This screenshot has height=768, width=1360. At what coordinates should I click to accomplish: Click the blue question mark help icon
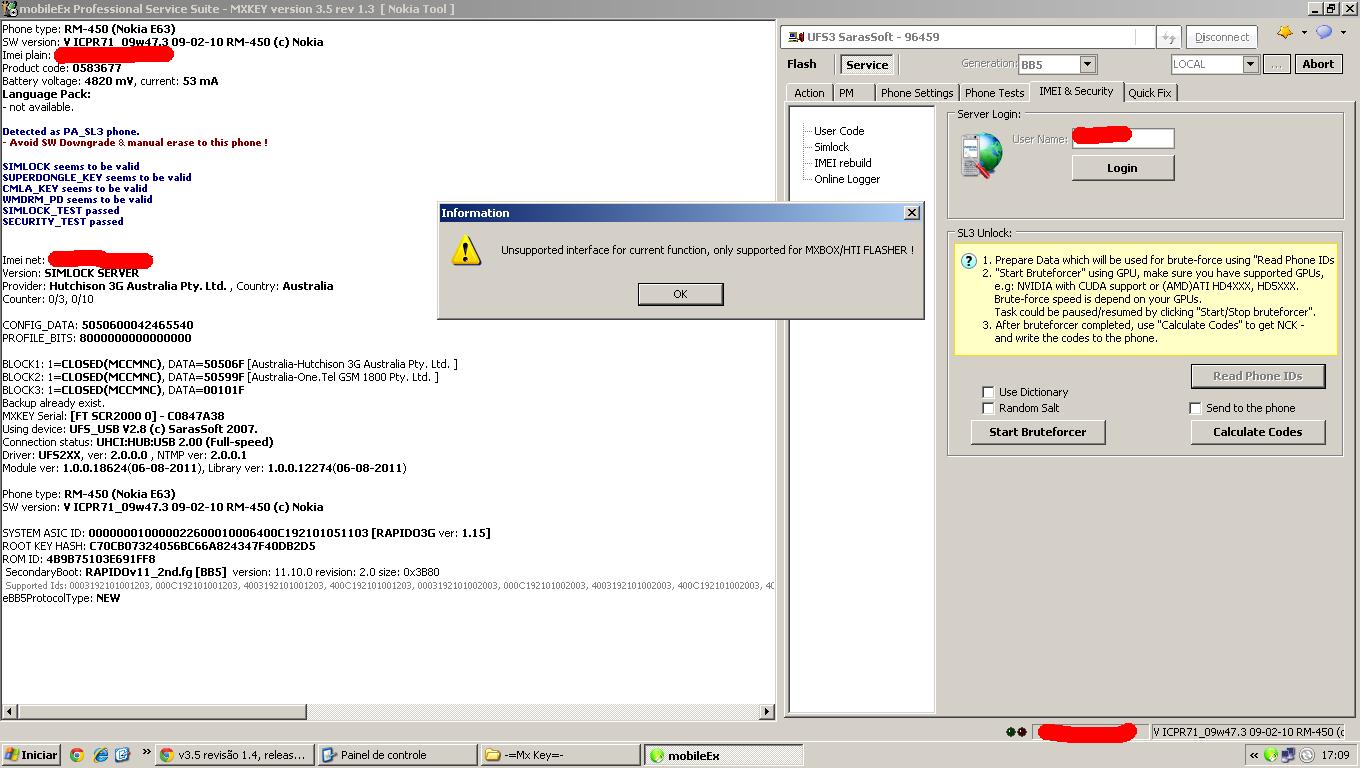[968, 261]
